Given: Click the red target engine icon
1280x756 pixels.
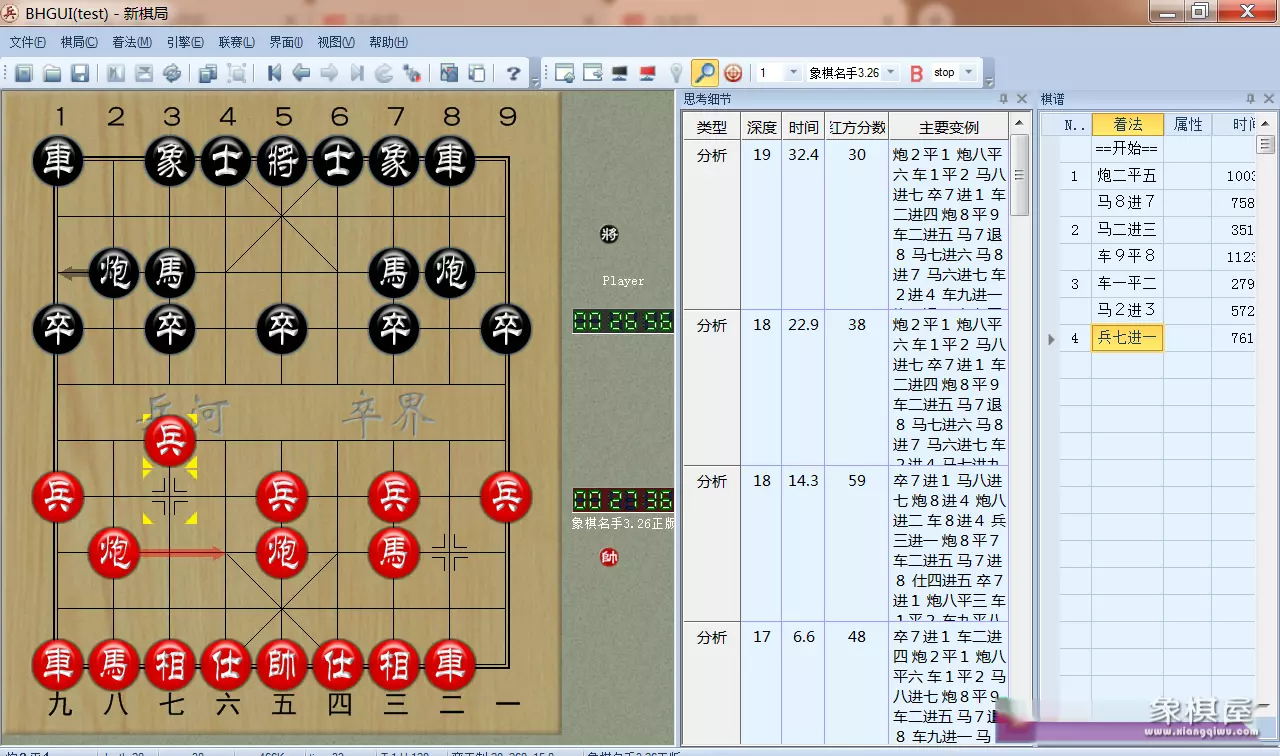Looking at the screenshot, I should (733, 73).
